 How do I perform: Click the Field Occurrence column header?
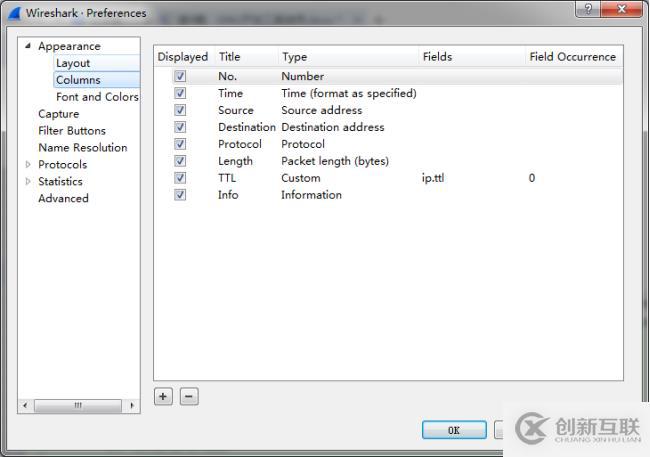(x=573, y=57)
